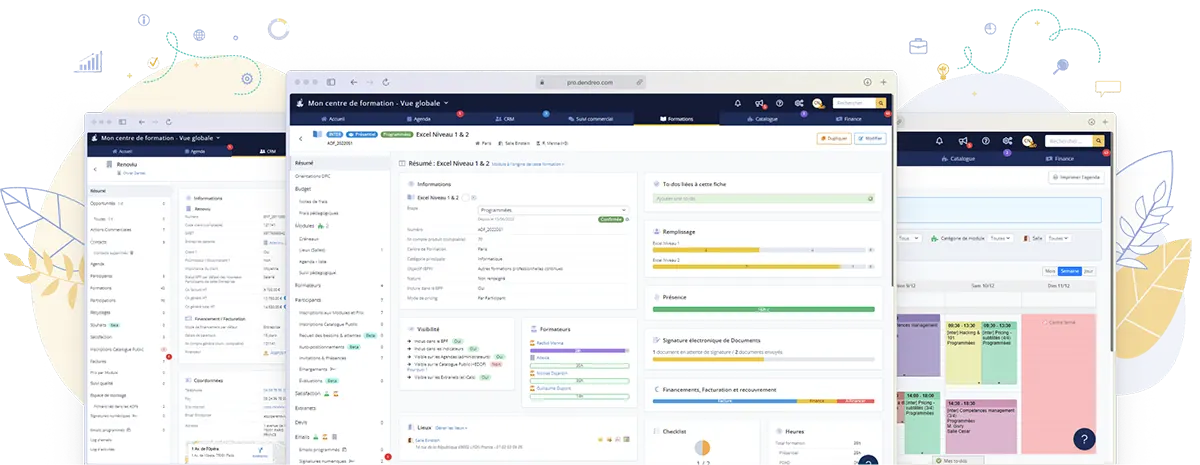Click the Ajouter une to-do input field
This screenshot has height=465, width=1200.
tap(760, 199)
